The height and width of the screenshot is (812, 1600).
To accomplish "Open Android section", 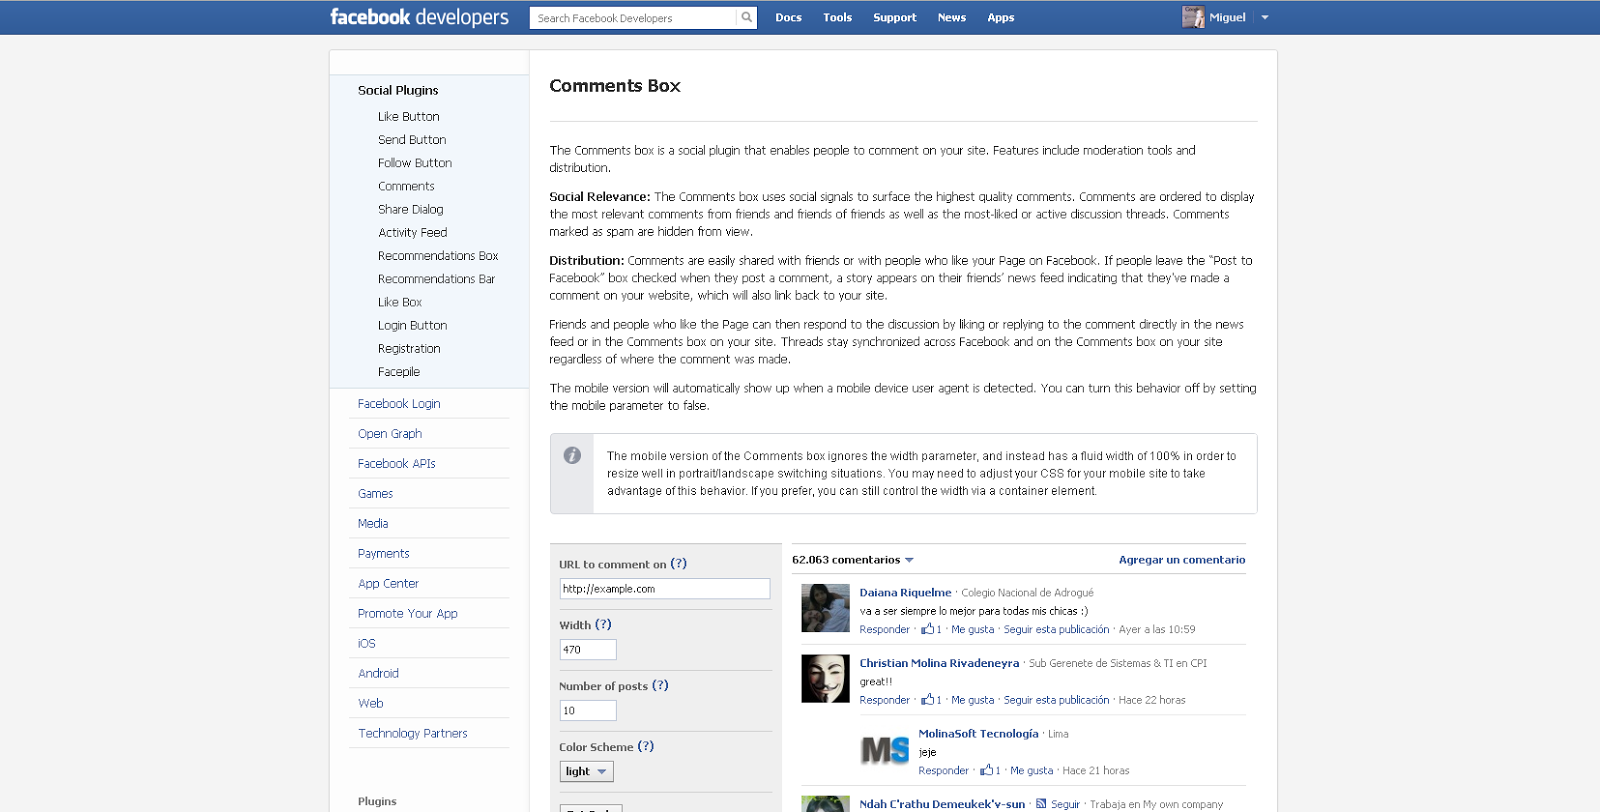I will 378,674.
